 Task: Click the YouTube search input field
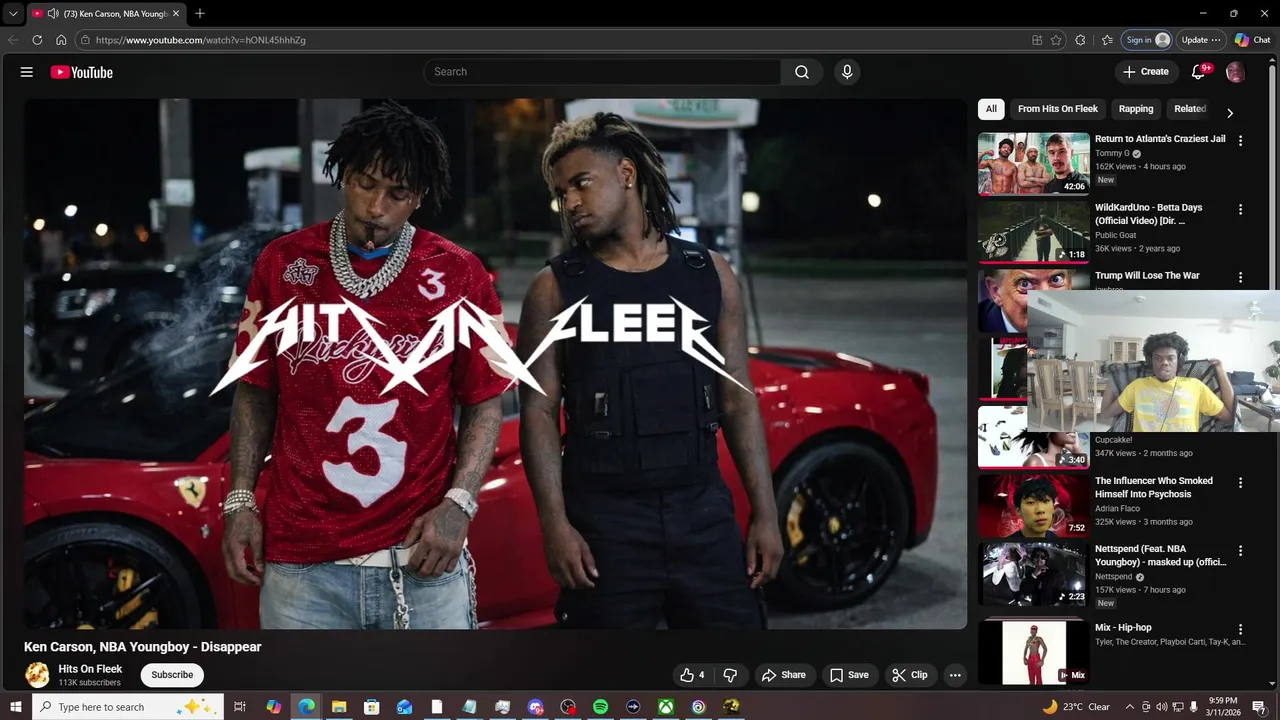[602, 72]
